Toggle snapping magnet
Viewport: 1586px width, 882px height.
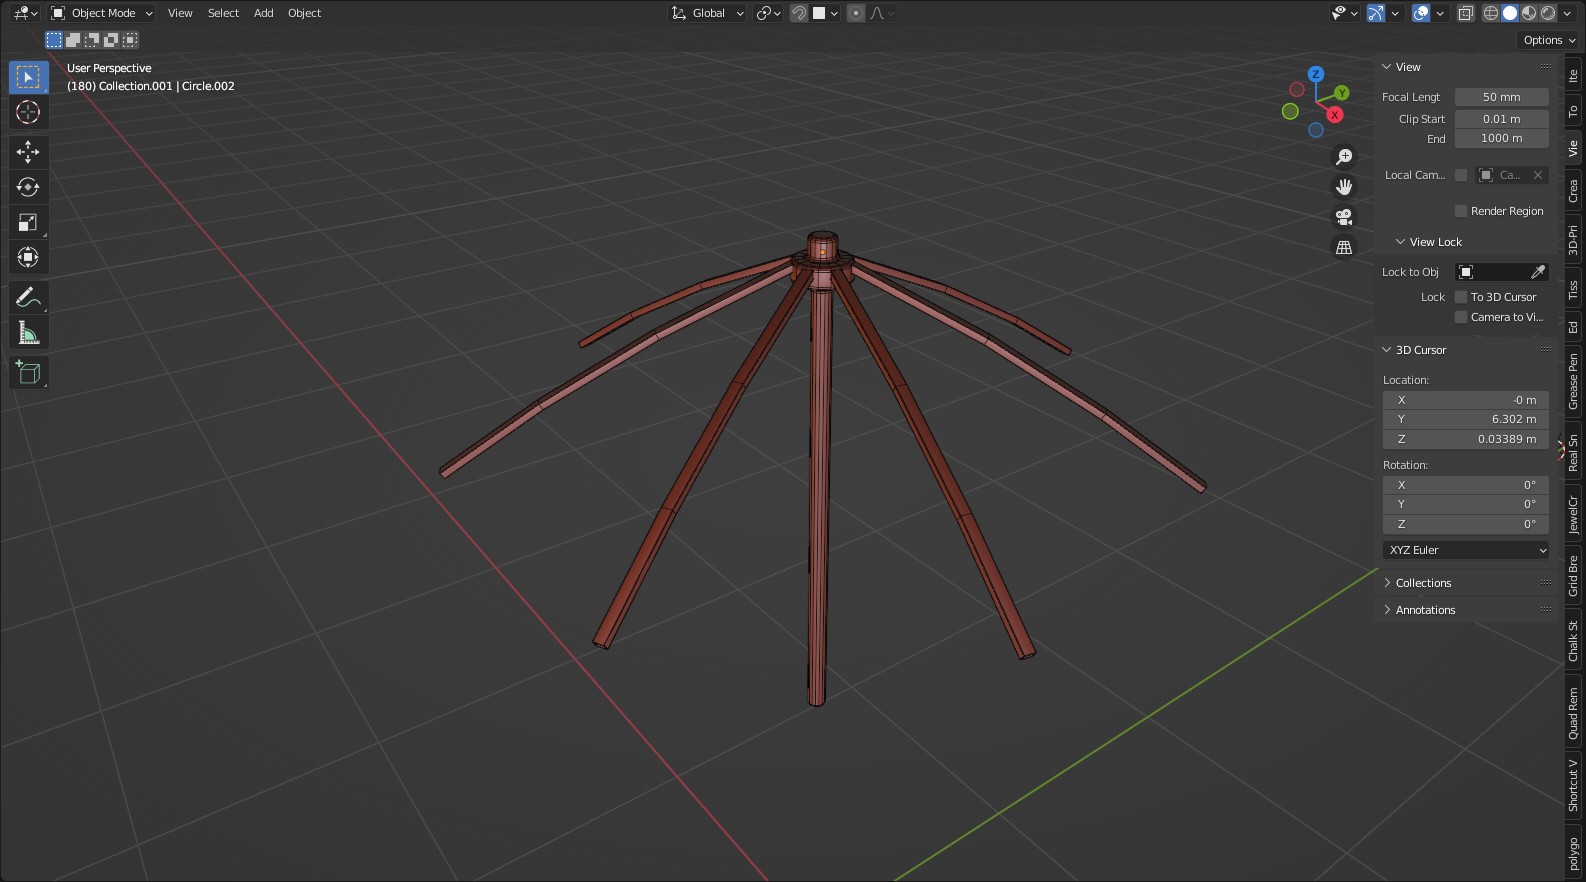pyautogui.click(x=799, y=13)
